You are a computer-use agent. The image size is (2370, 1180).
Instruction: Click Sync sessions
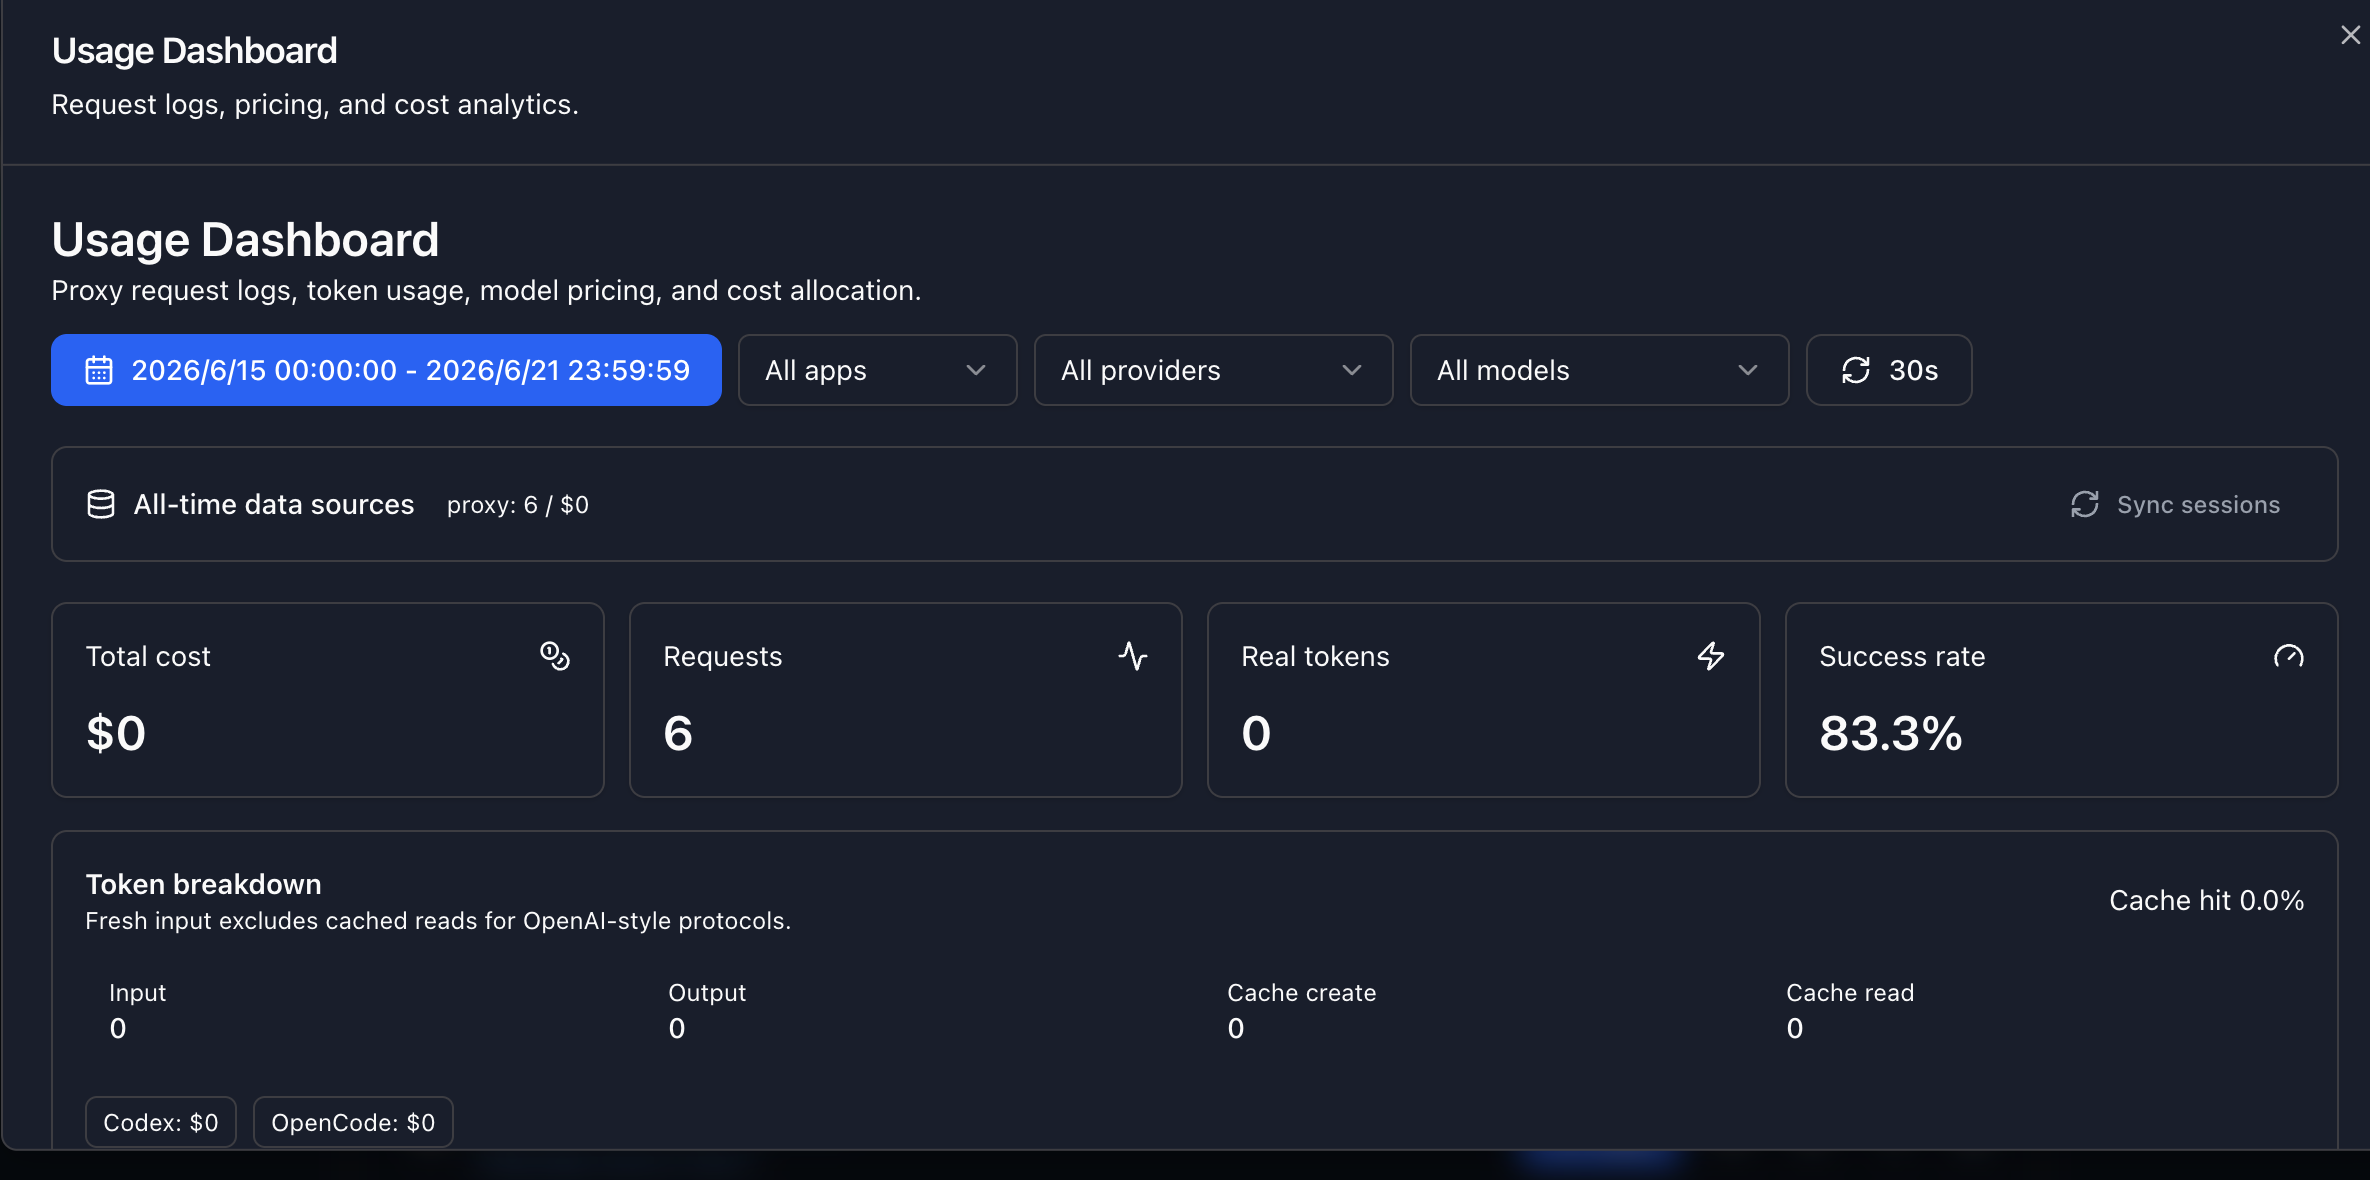(x=2175, y=504)
